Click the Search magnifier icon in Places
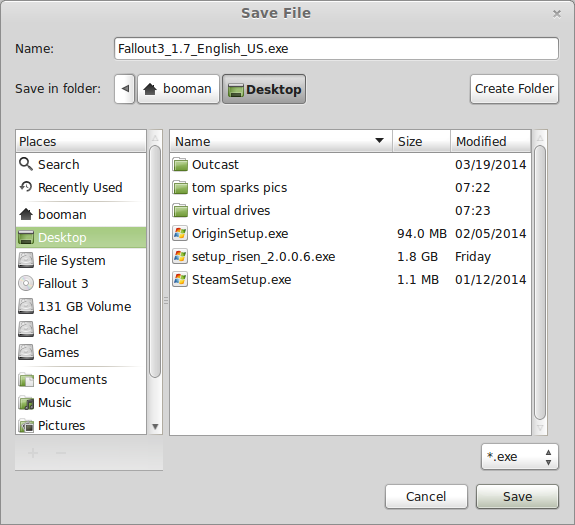Screen dimensions: 575x525 pos(26,164)
